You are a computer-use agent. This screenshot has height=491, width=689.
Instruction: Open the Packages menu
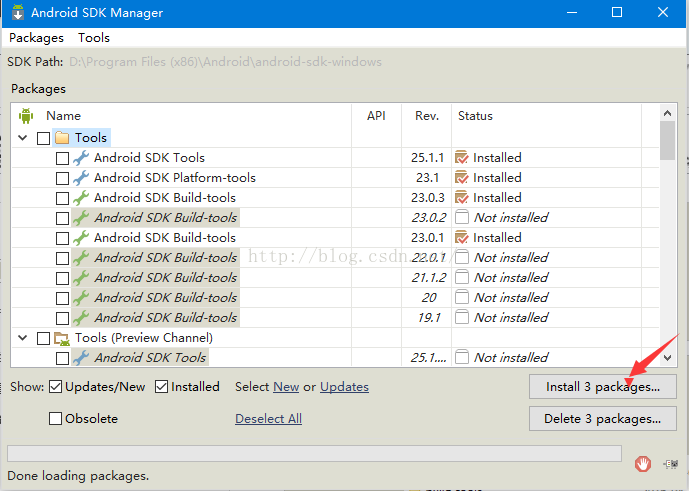(36, 38)
